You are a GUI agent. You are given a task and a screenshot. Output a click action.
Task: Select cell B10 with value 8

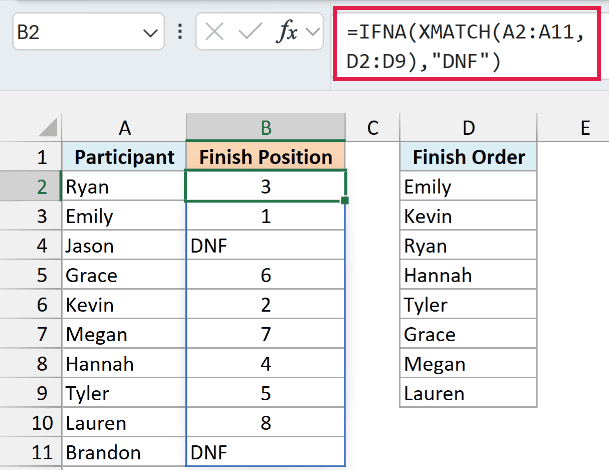point(266,422)
